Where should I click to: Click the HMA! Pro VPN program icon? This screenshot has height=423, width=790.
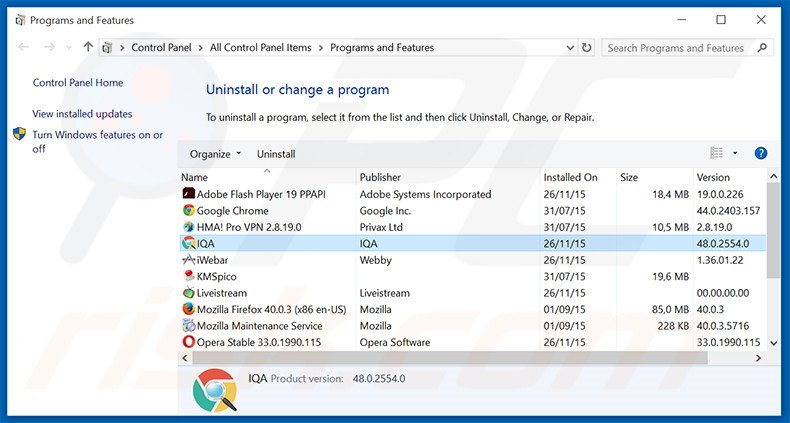(x=188, y=227)
